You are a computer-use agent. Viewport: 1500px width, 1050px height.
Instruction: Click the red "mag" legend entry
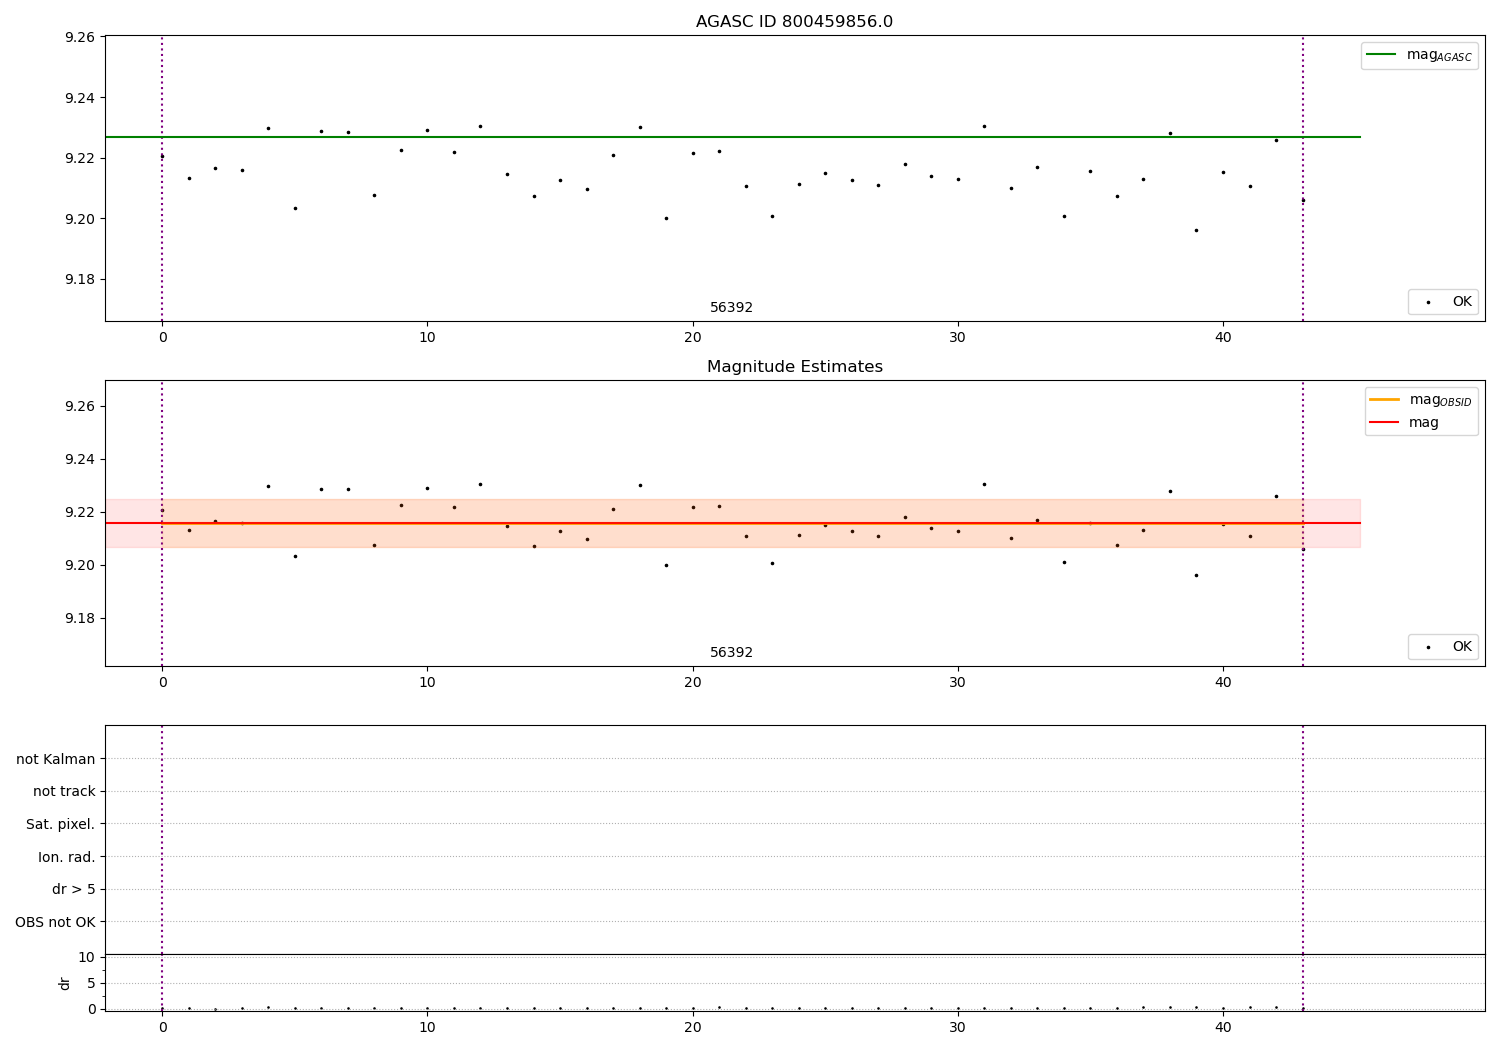coord(1405,423)
